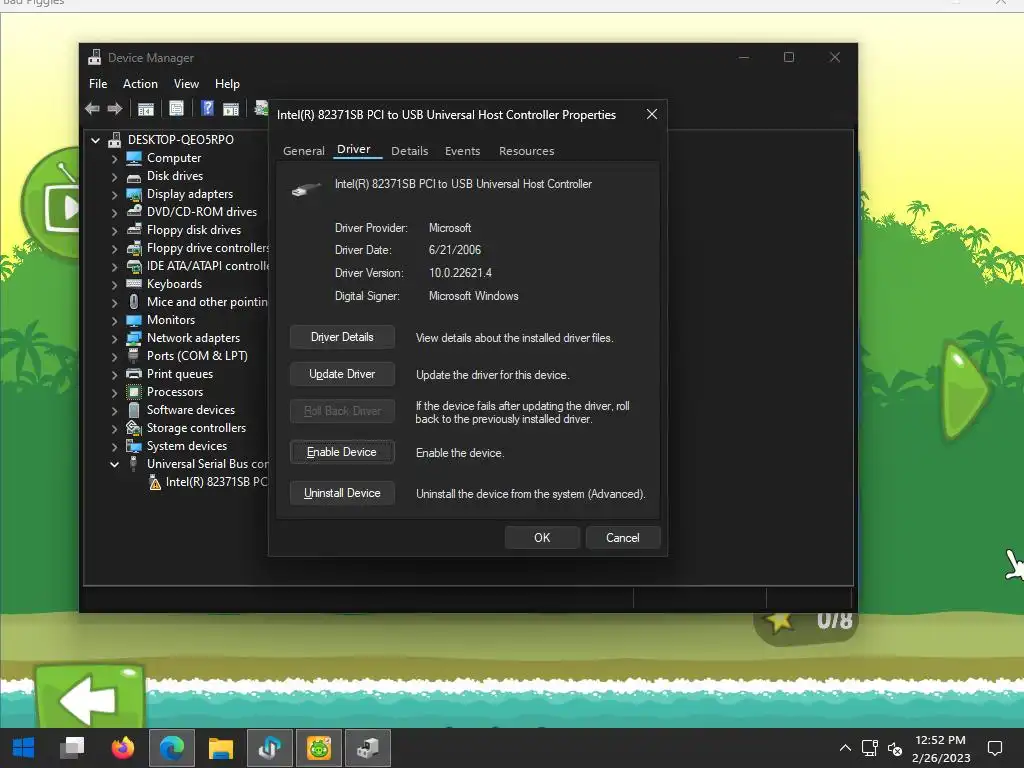Select Intel(R) 82371SB PC tree entry
This screenshot has width=1024, height=768.
click(x=216, y=482)
